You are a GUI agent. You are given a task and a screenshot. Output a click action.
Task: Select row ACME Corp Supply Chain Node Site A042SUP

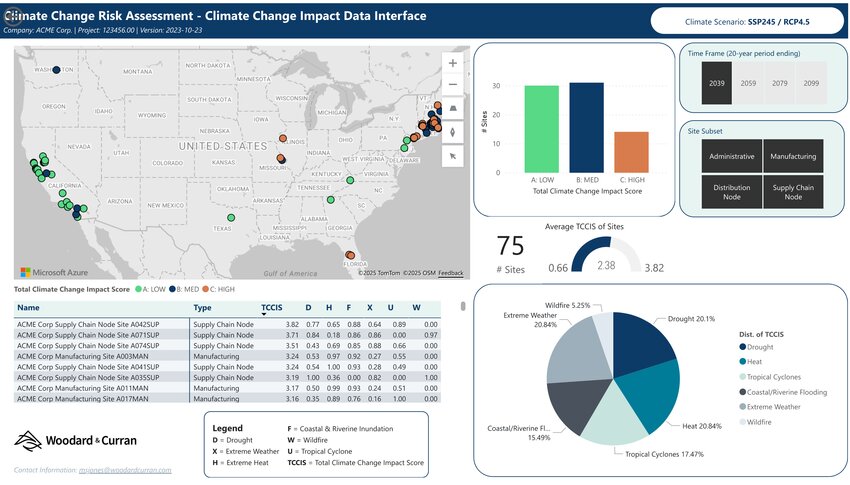coord(227,324)
